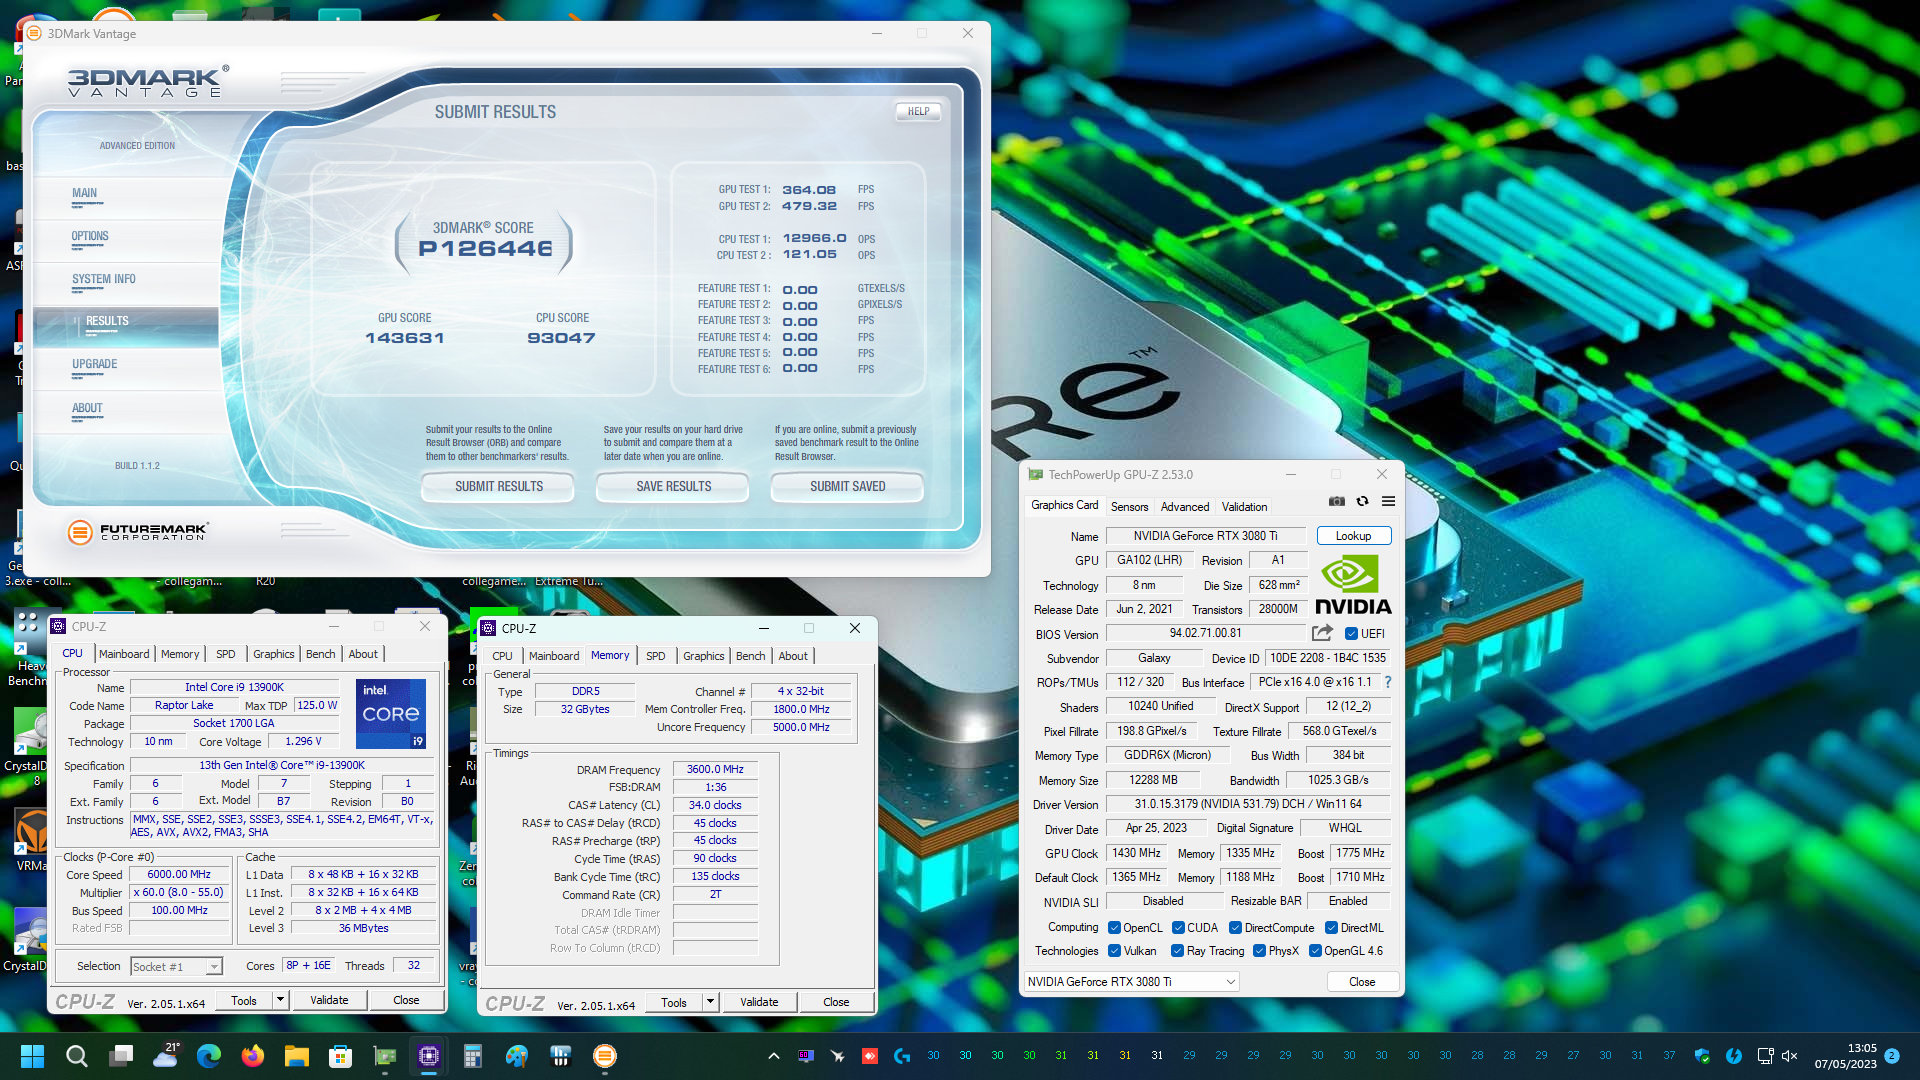Screen dimensions: 1920x1080
Task: Open Task View from the taskbar
Action: 121,1056
